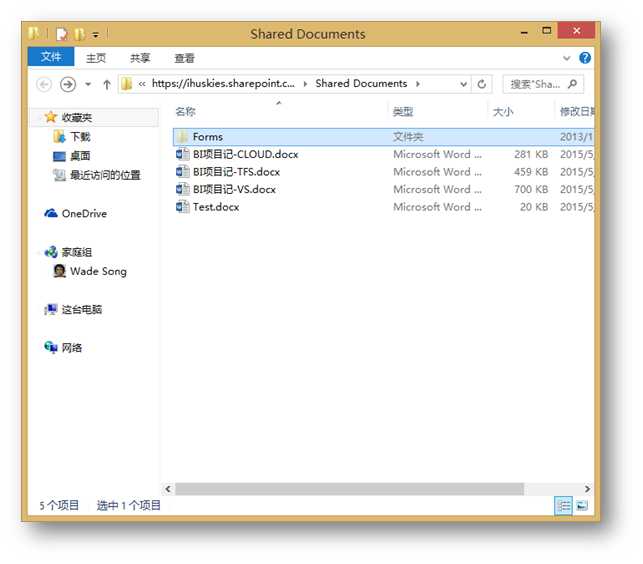This screenshot has height=564, width=643.
Task: Click the 281 KB size cell
Action: coord(531,155)
